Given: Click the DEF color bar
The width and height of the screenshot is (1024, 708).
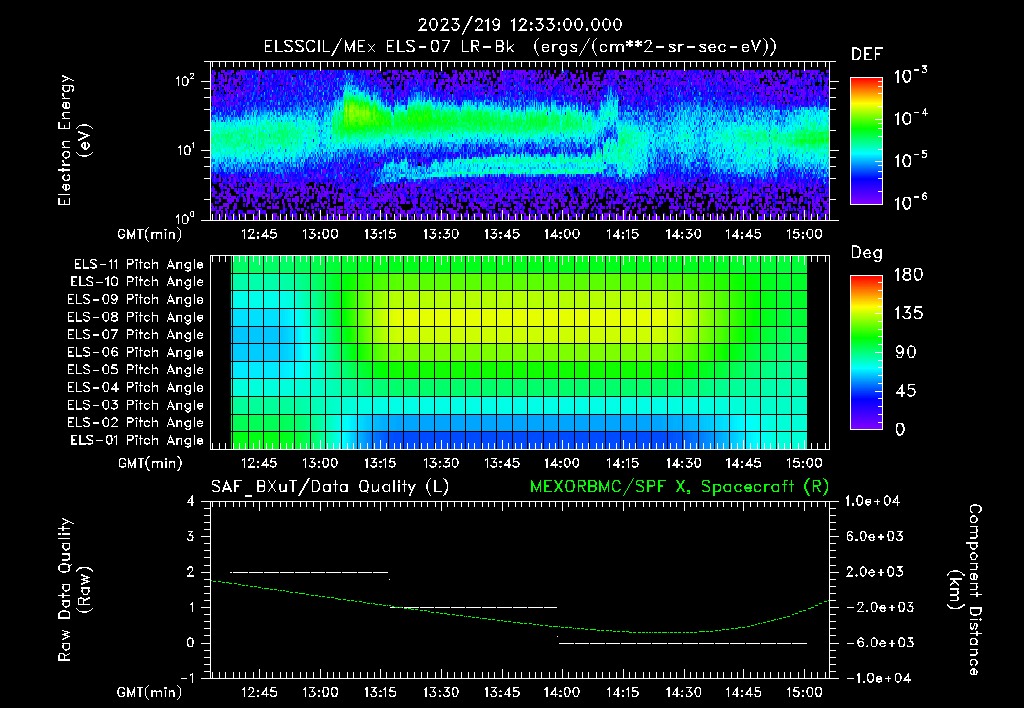Looking at the screenshot, I should 866,141.
